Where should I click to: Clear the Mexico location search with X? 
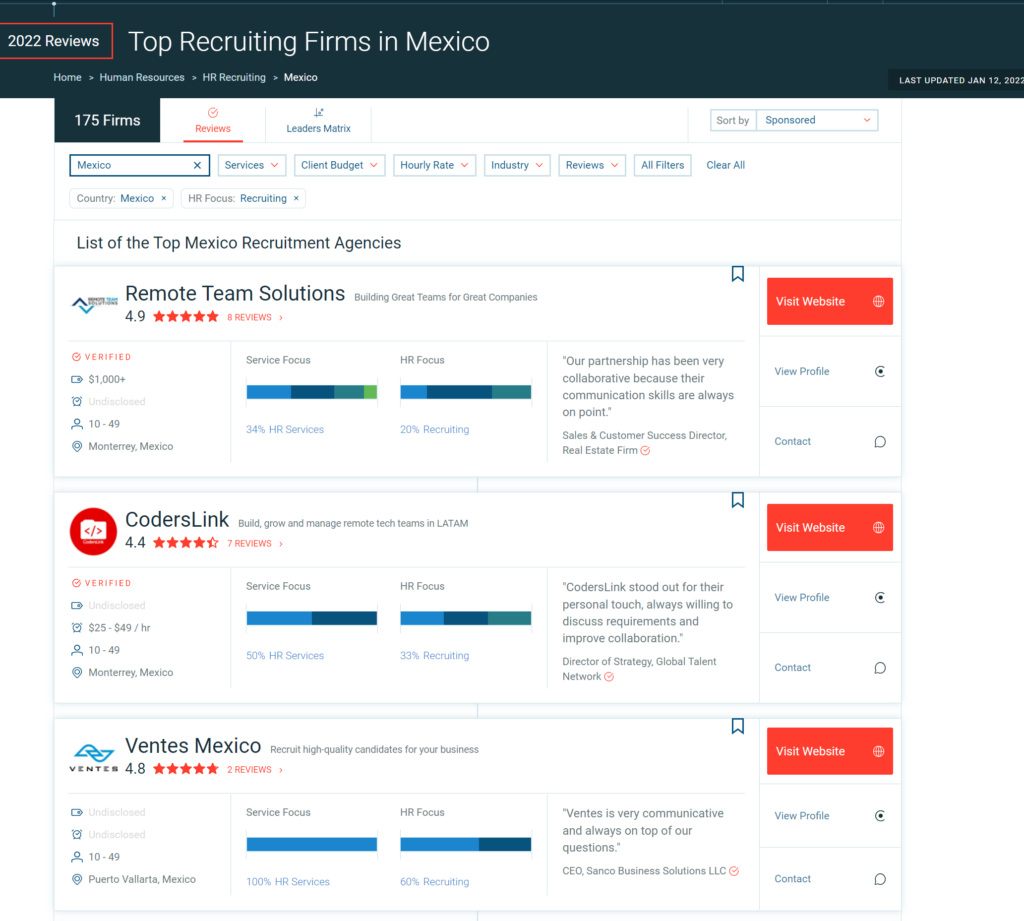[197, 165]
